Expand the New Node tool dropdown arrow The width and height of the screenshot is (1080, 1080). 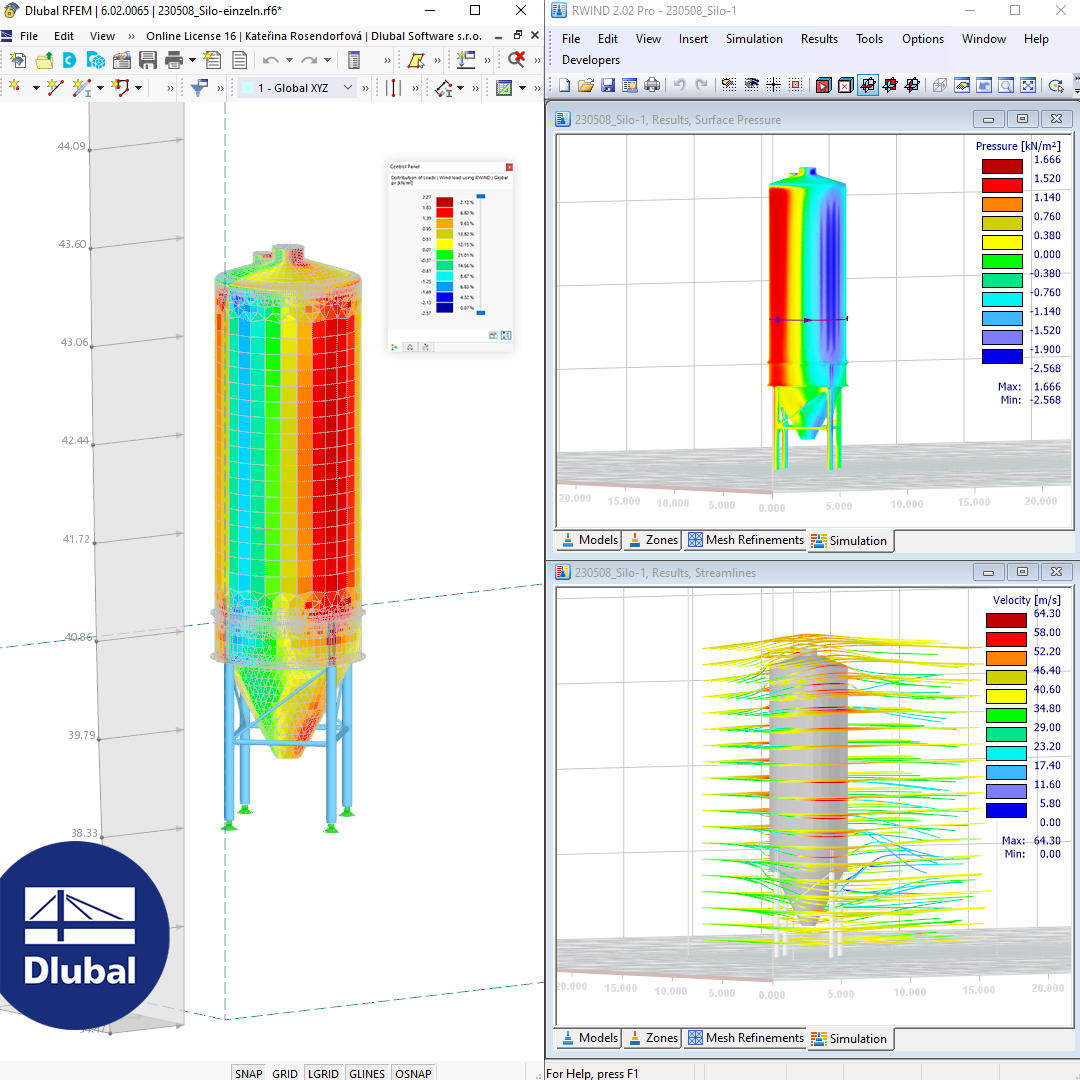tap(36, 87)
